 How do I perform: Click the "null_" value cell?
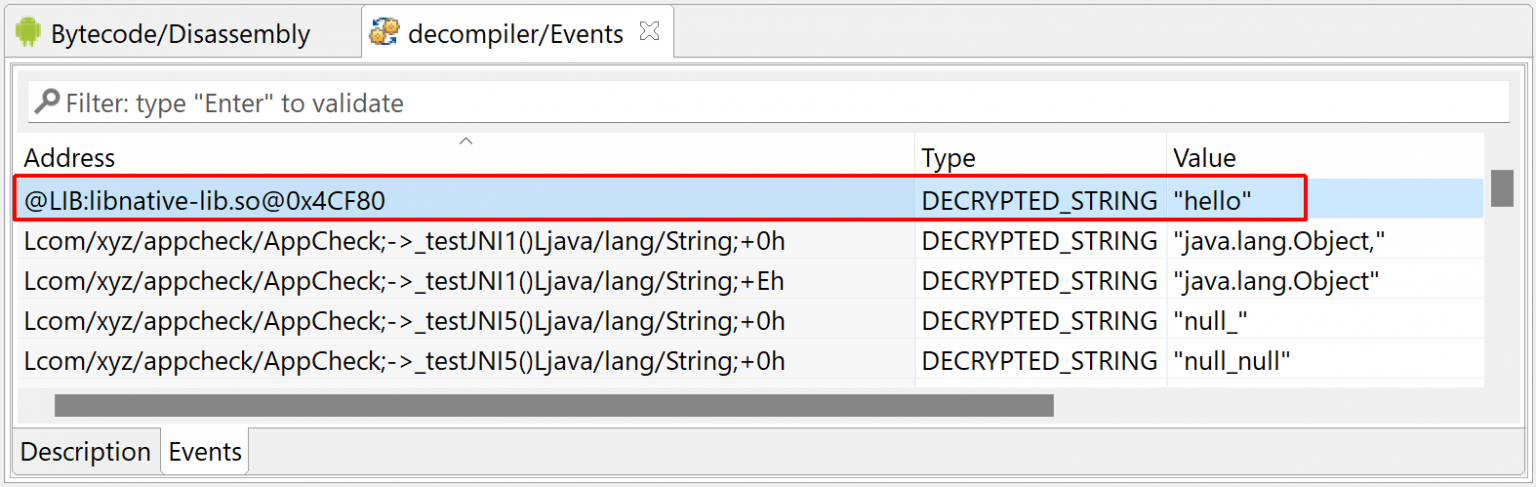point(1210,321)
